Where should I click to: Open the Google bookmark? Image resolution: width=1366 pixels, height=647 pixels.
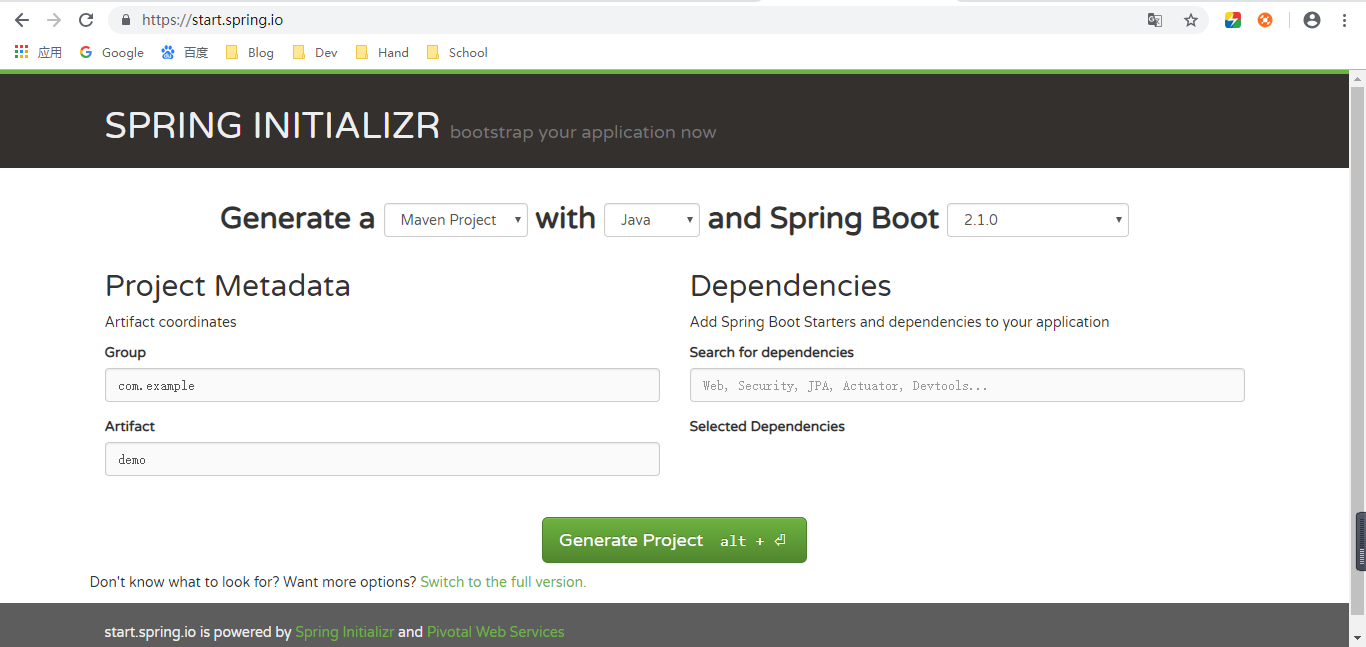point(111,52)
